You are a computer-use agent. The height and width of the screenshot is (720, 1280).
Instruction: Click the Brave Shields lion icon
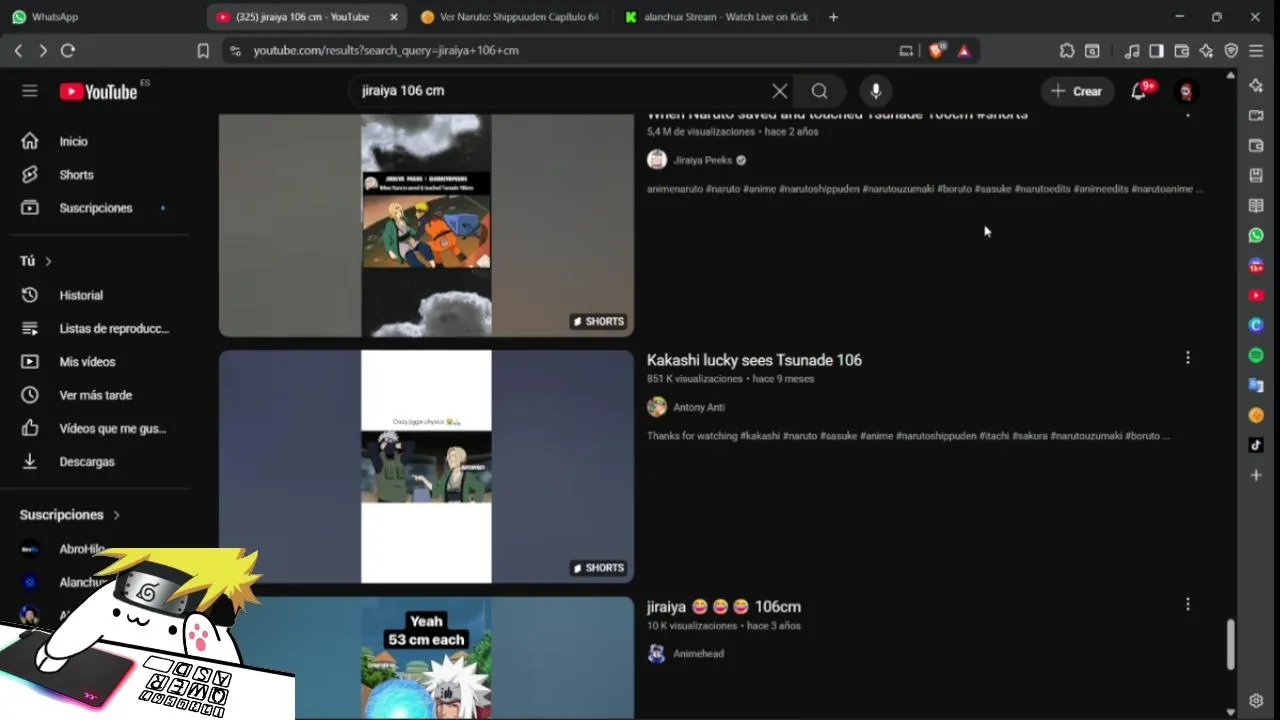[936, 50]
